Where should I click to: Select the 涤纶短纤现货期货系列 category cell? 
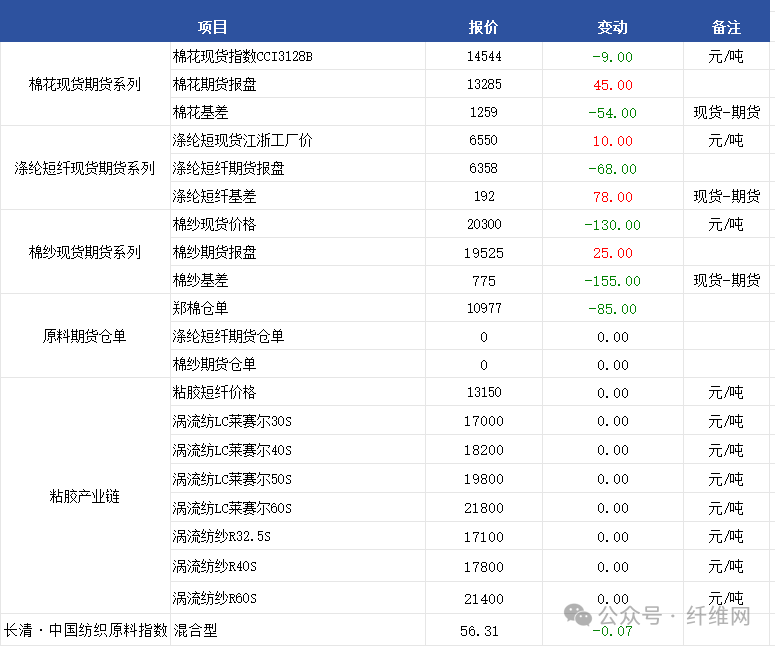(x=85, y=169)
